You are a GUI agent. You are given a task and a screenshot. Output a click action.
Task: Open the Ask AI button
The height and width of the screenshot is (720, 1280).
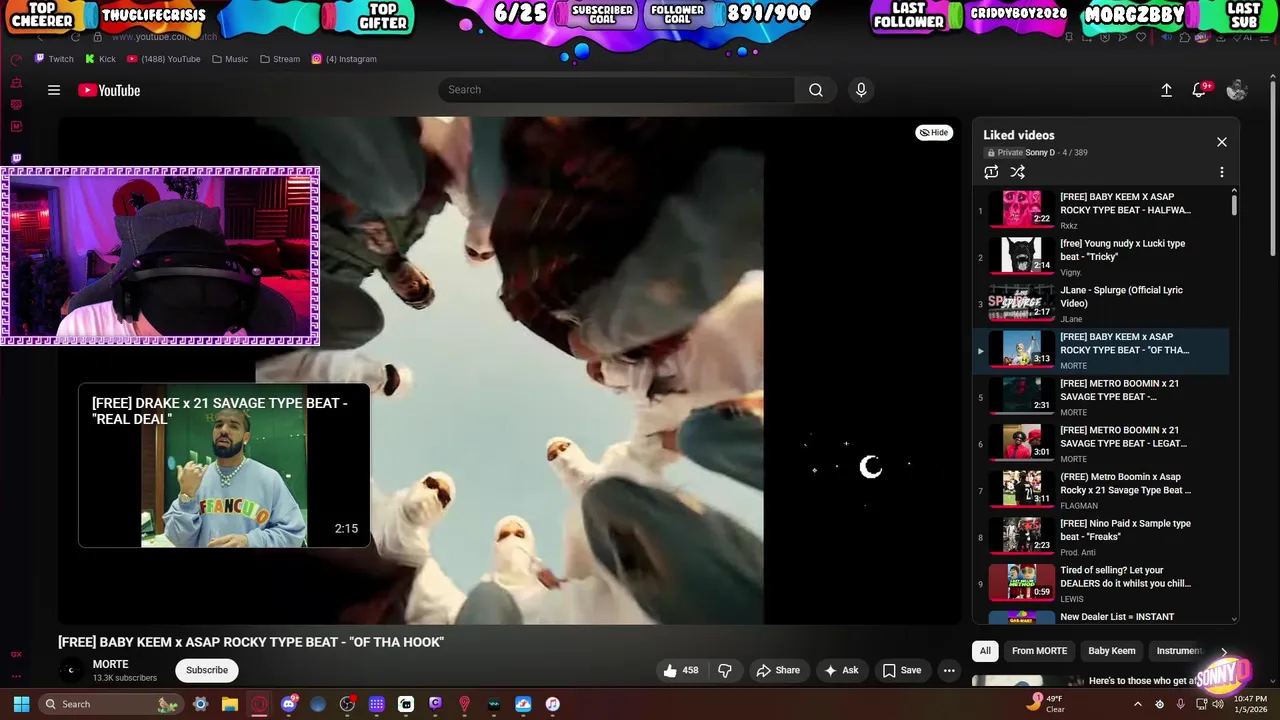pyautogui.click(x=840, y=670)
